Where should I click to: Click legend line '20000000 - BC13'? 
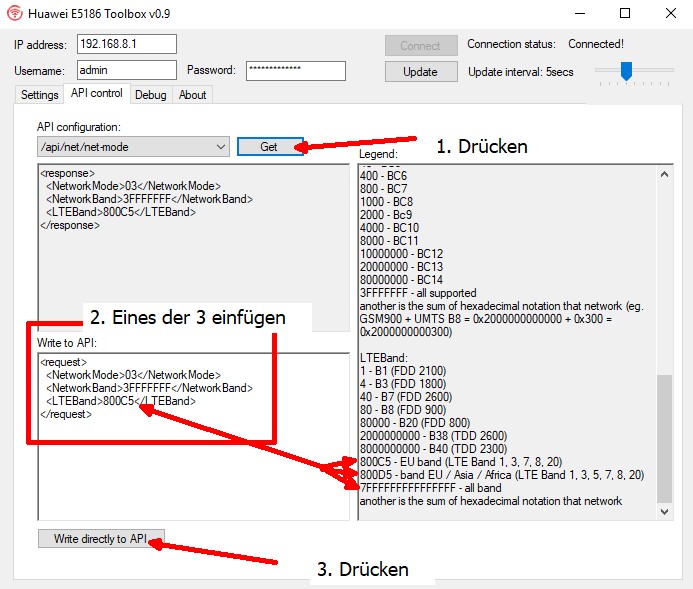tap(401, 267)
